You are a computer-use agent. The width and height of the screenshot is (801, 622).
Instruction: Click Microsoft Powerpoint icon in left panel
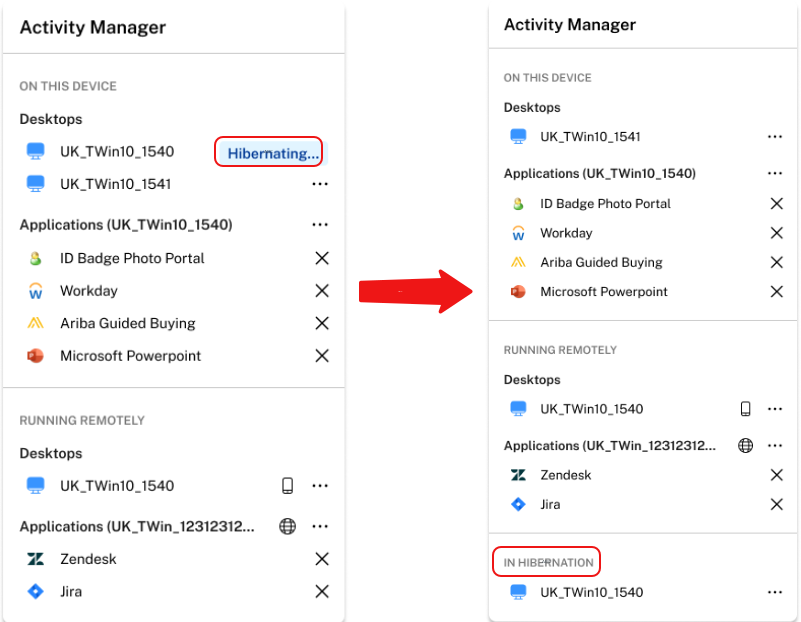[x=36, y=356]
